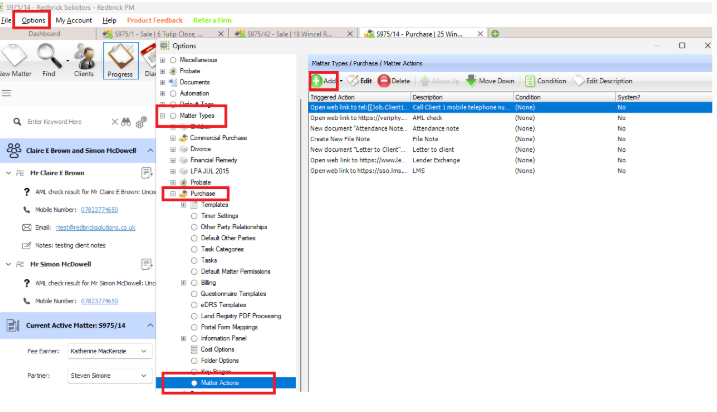Collapse the Matter Types tree node
This screenshot has height=412, width=717.
pos(162,116)
